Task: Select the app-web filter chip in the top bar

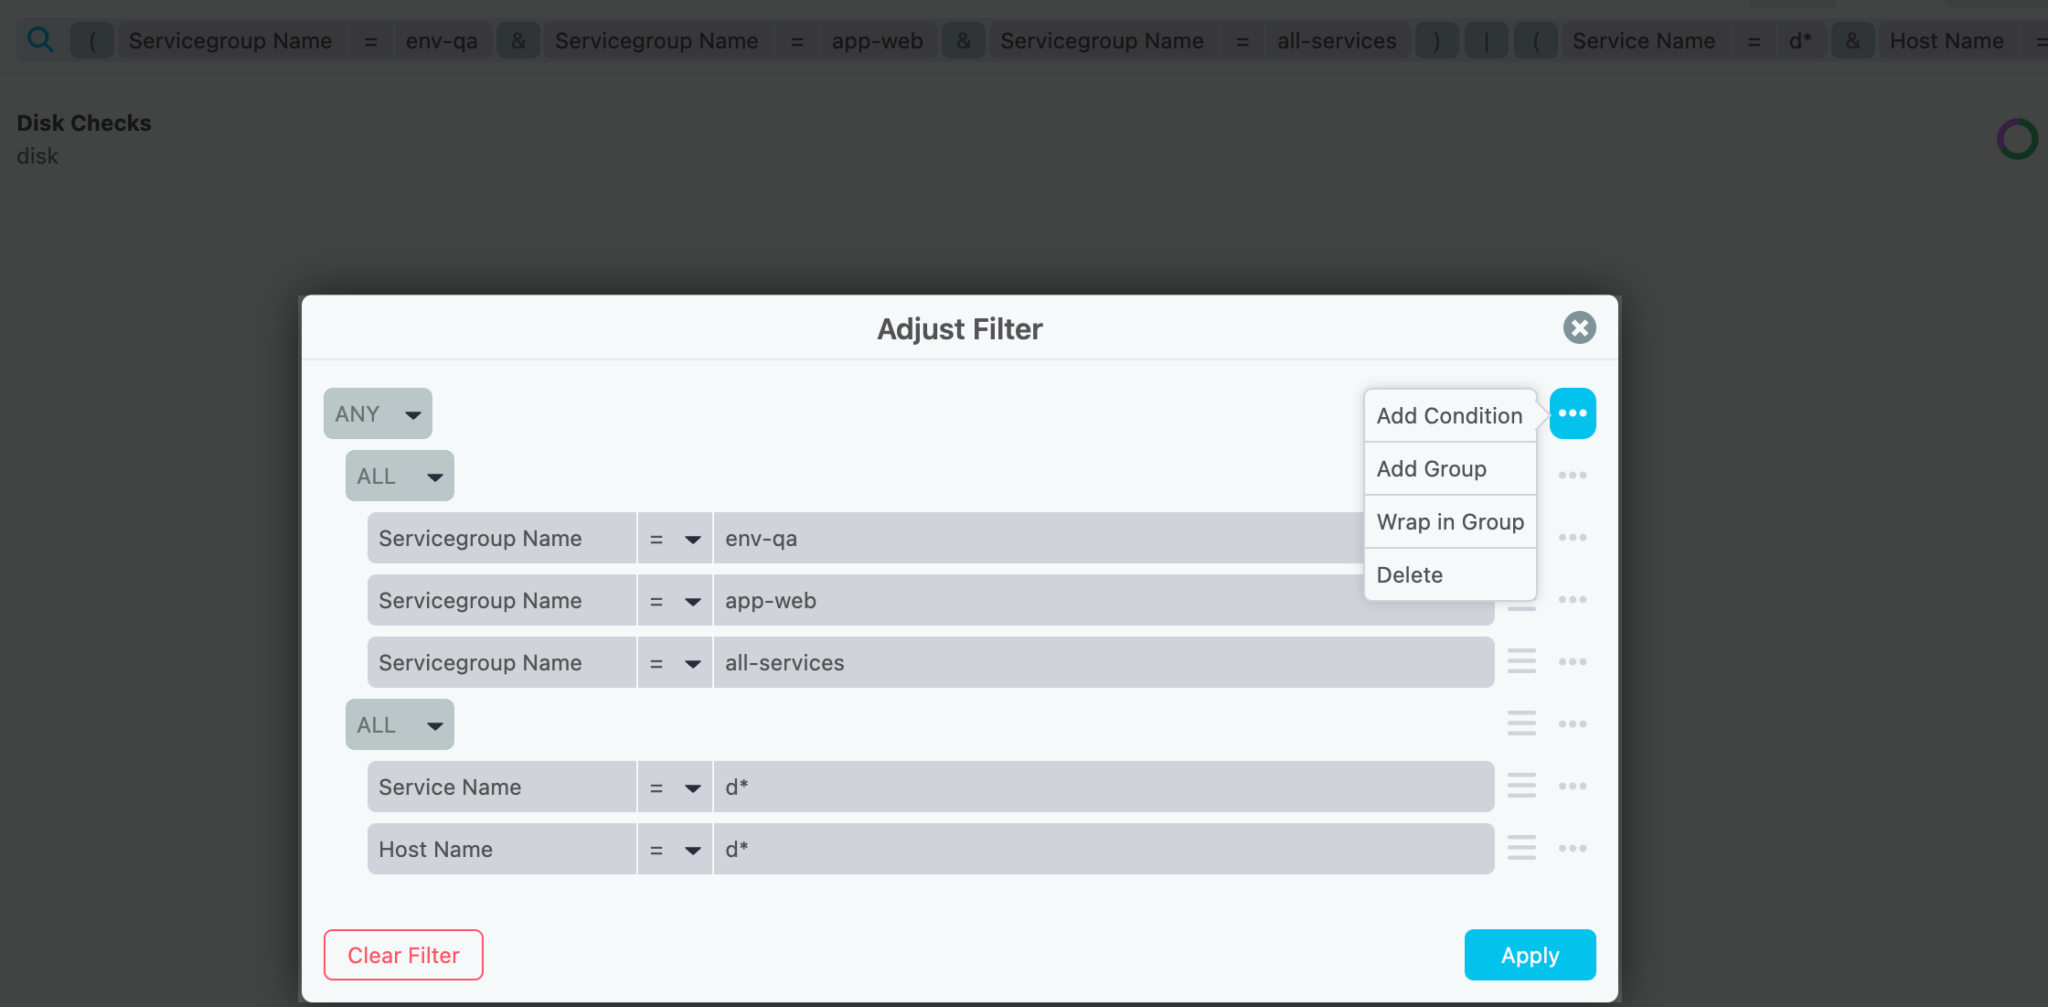Action: 878,40
